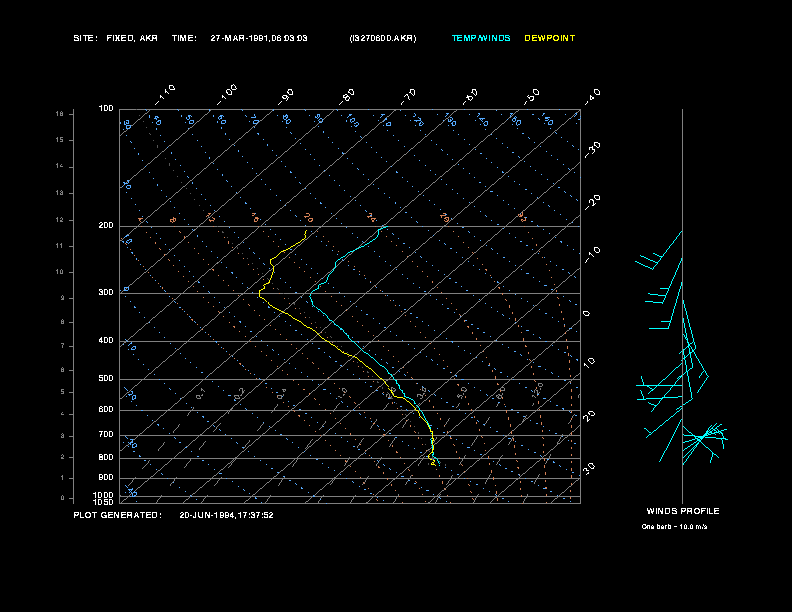Image resolution: width=792 pixels, height=612 pixels.
Task: Click the 600 pressure level label
Action: coord(106,410)
